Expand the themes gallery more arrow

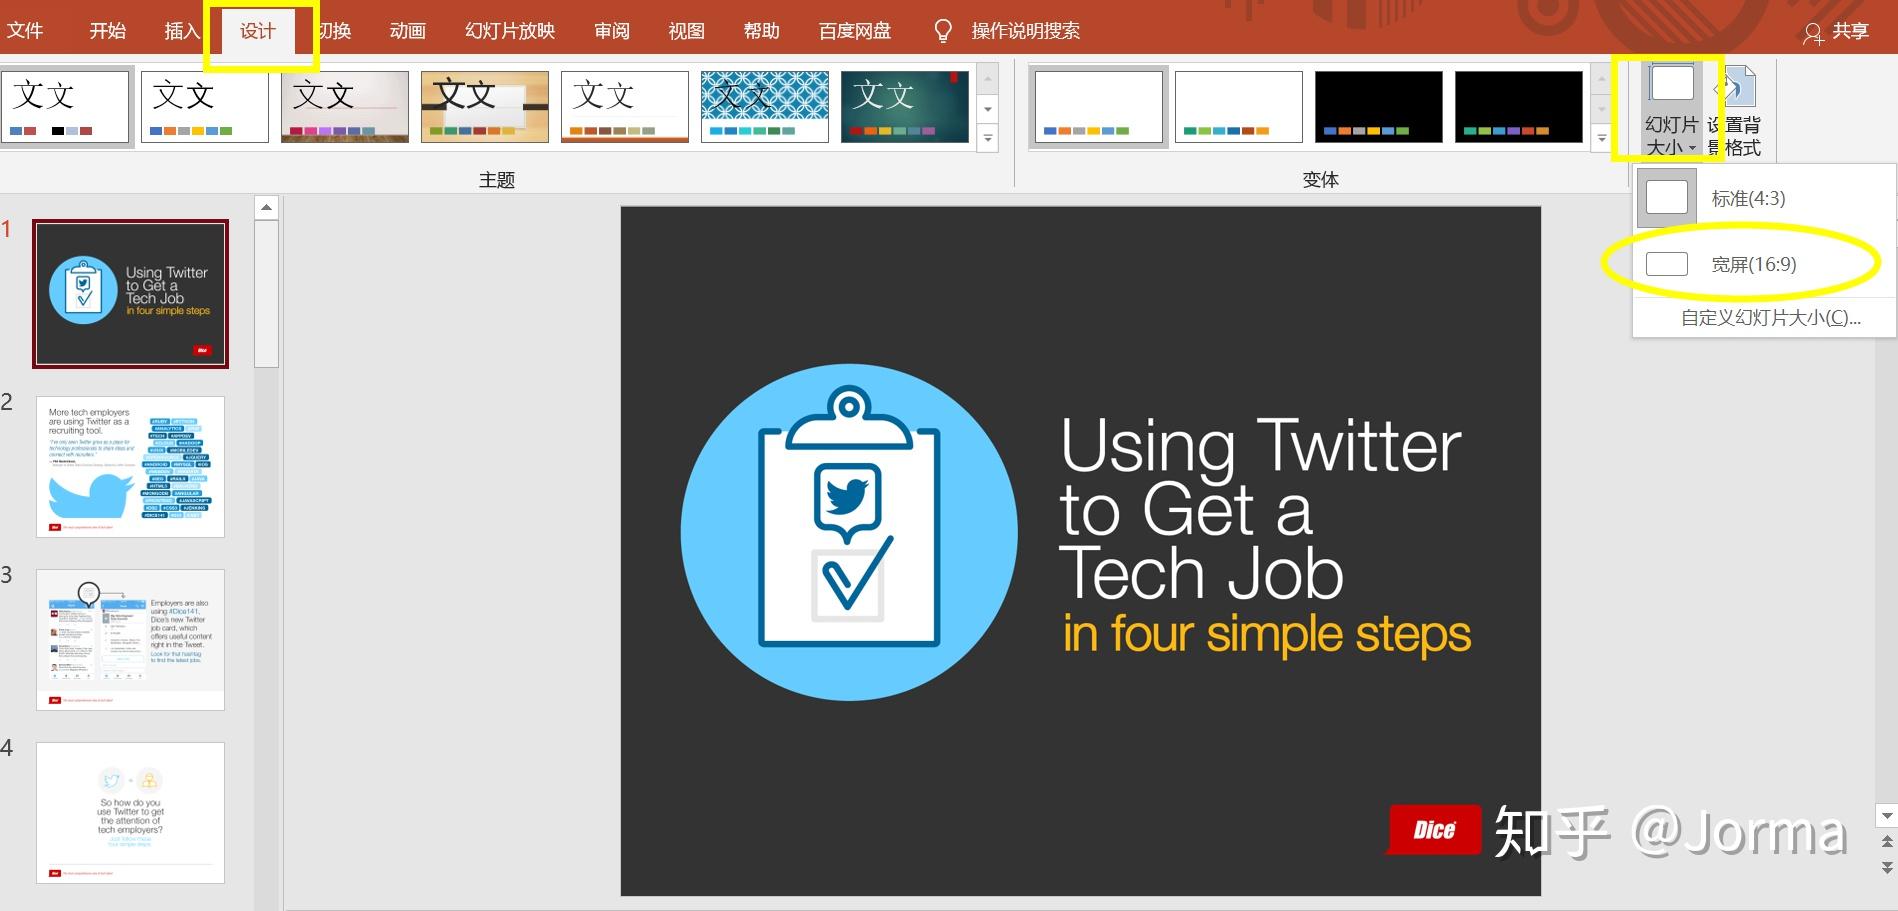[x=988, y=139]
